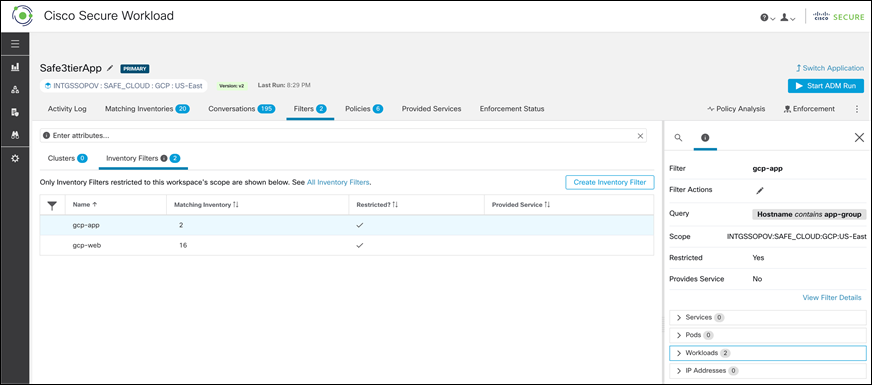The width and height of the screenshot is (872, 385).
Task: Expand the Pods section
Action: (767, 335)
